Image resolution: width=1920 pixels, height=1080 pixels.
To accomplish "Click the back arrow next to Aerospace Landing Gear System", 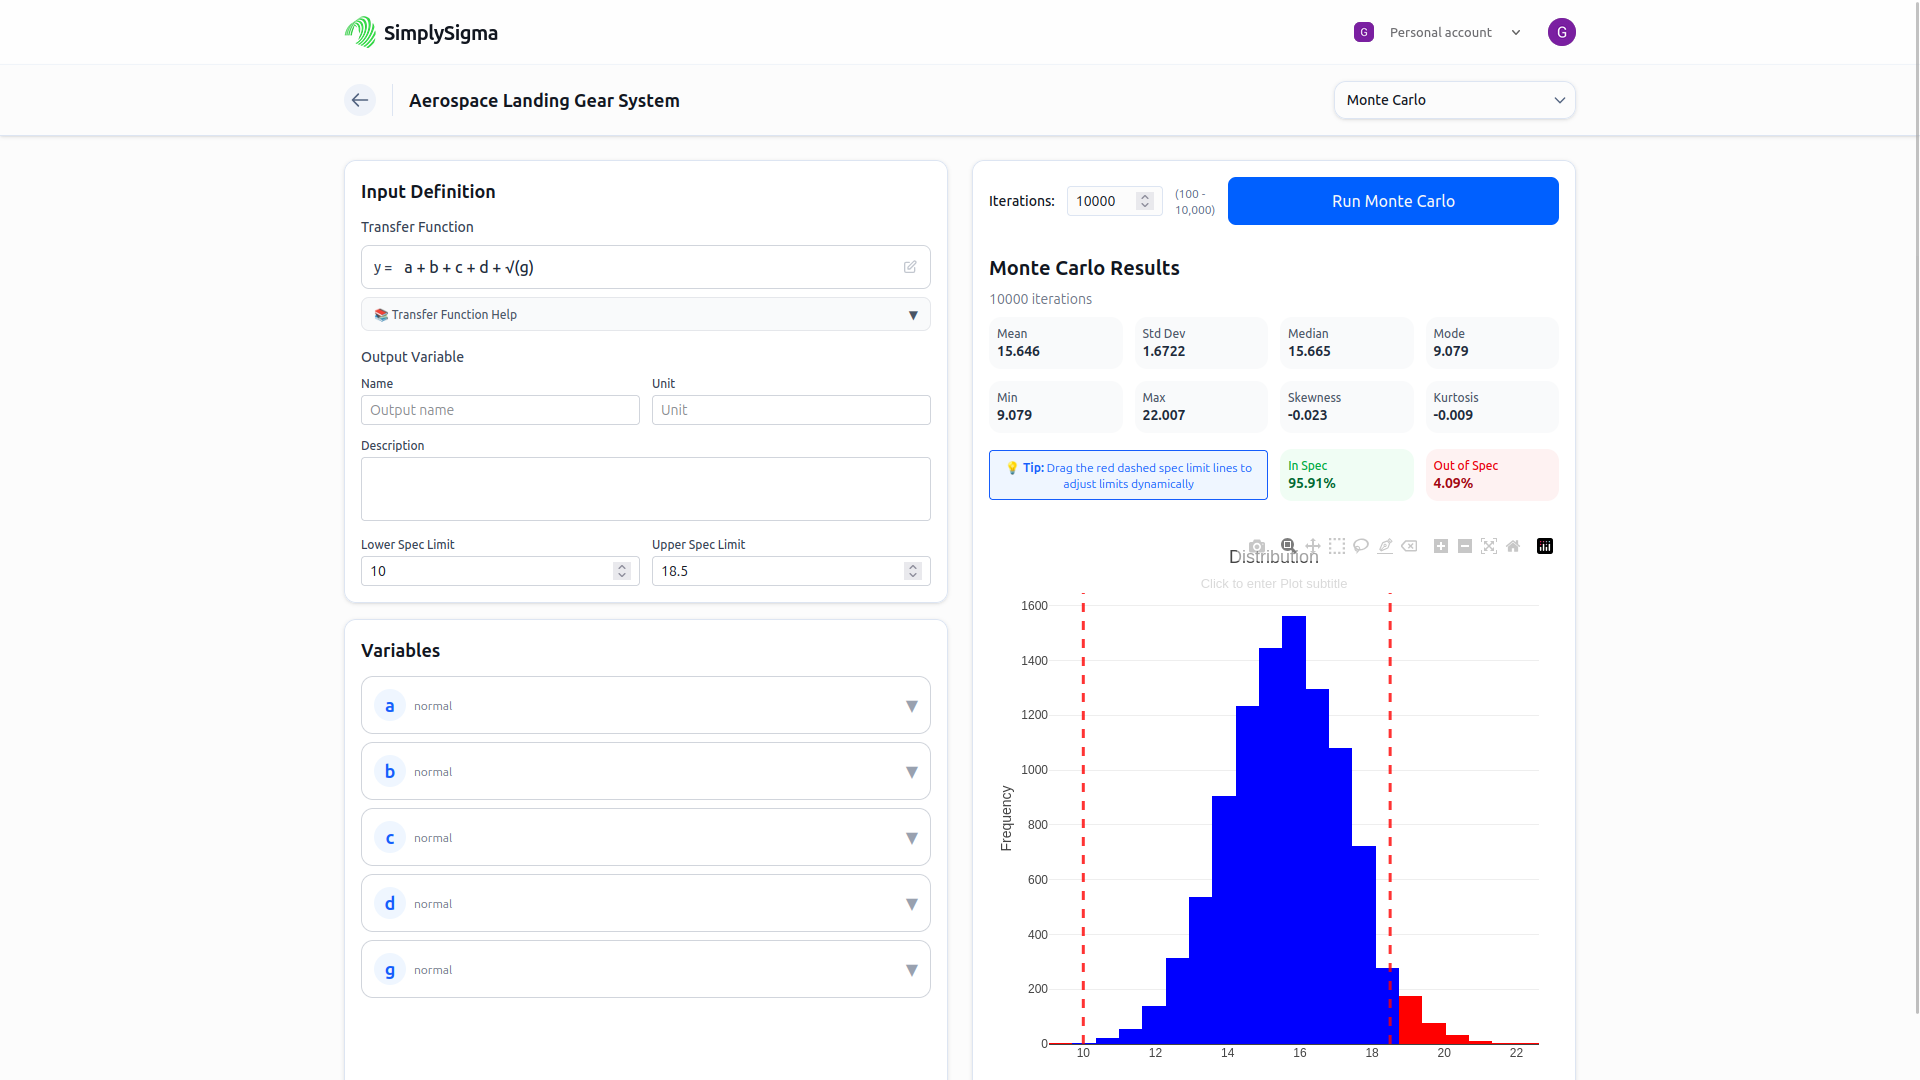I will coord(360,100).
